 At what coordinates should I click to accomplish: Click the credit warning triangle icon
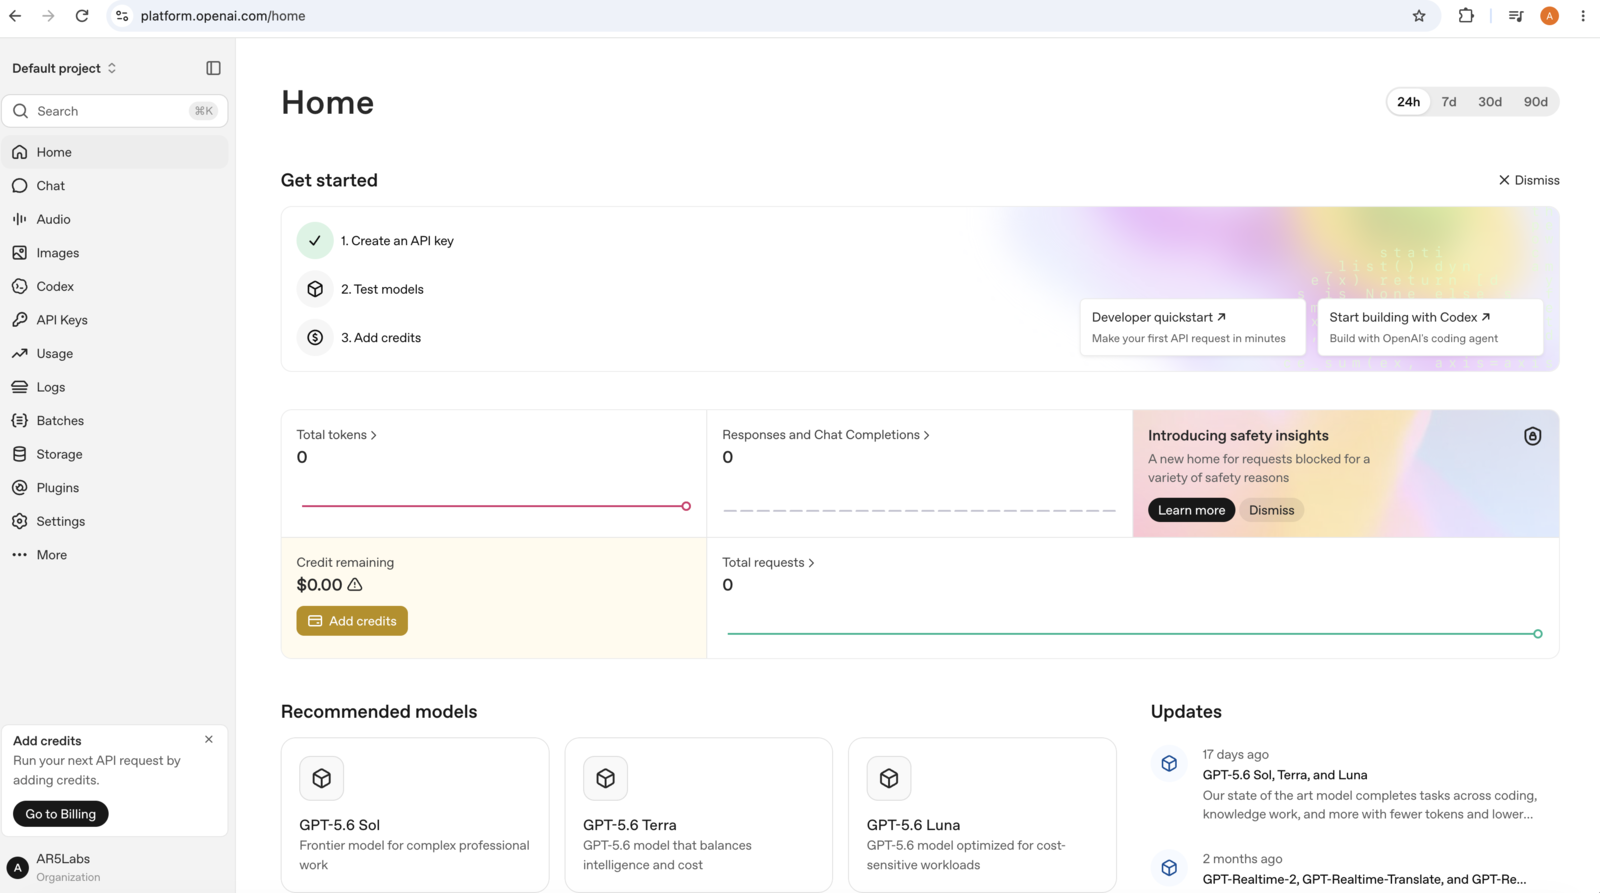point(355,585)
